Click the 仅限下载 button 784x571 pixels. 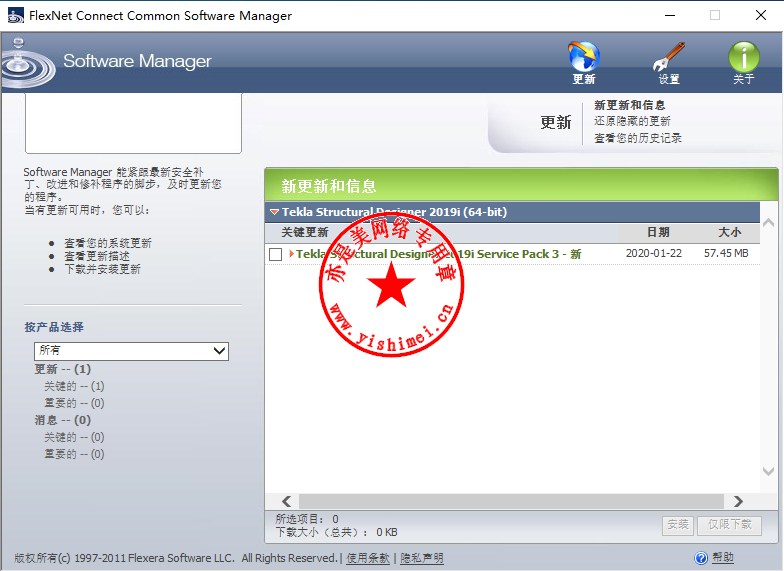tap(730, 525)
